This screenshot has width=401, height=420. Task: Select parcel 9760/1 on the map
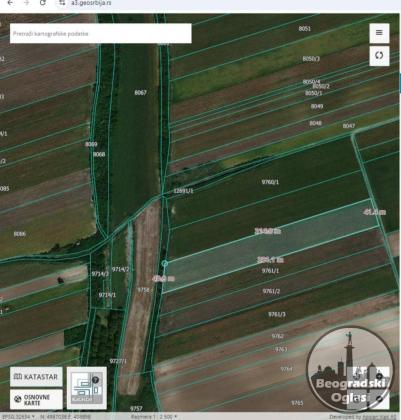coord(270,182)
